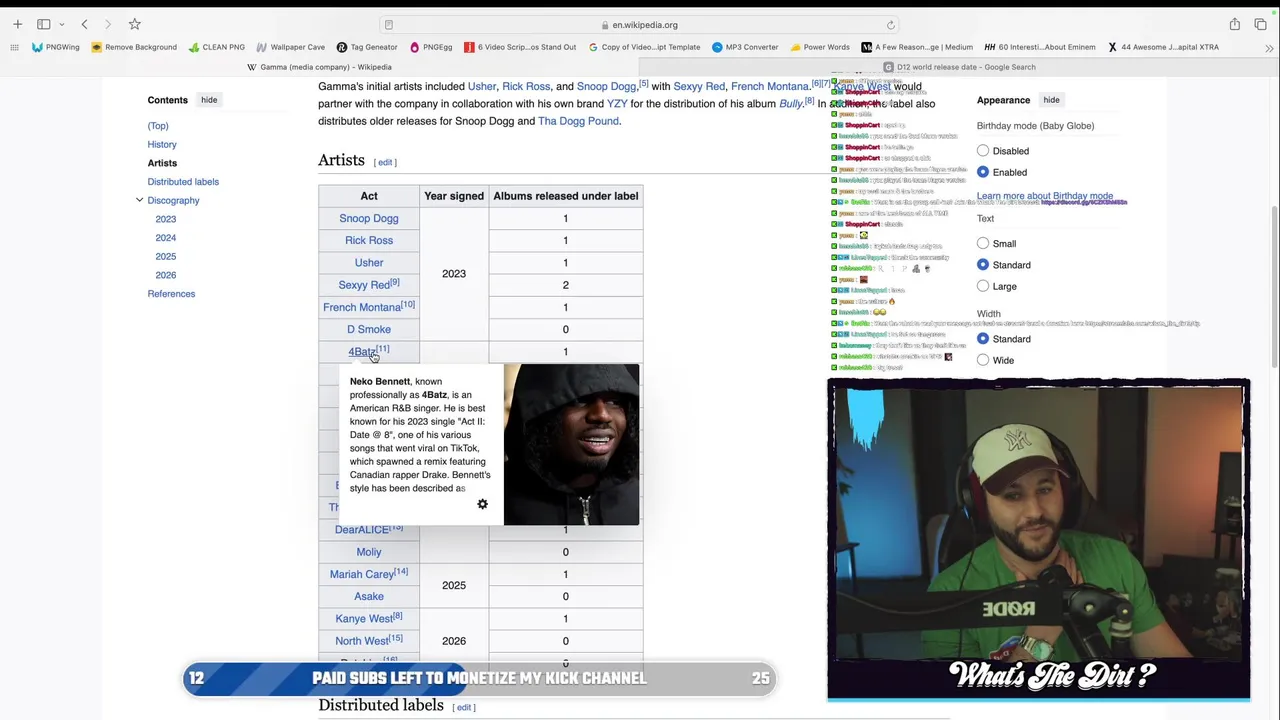
Task: Hide the Contents sidebar
Action: tap(209, 100)
